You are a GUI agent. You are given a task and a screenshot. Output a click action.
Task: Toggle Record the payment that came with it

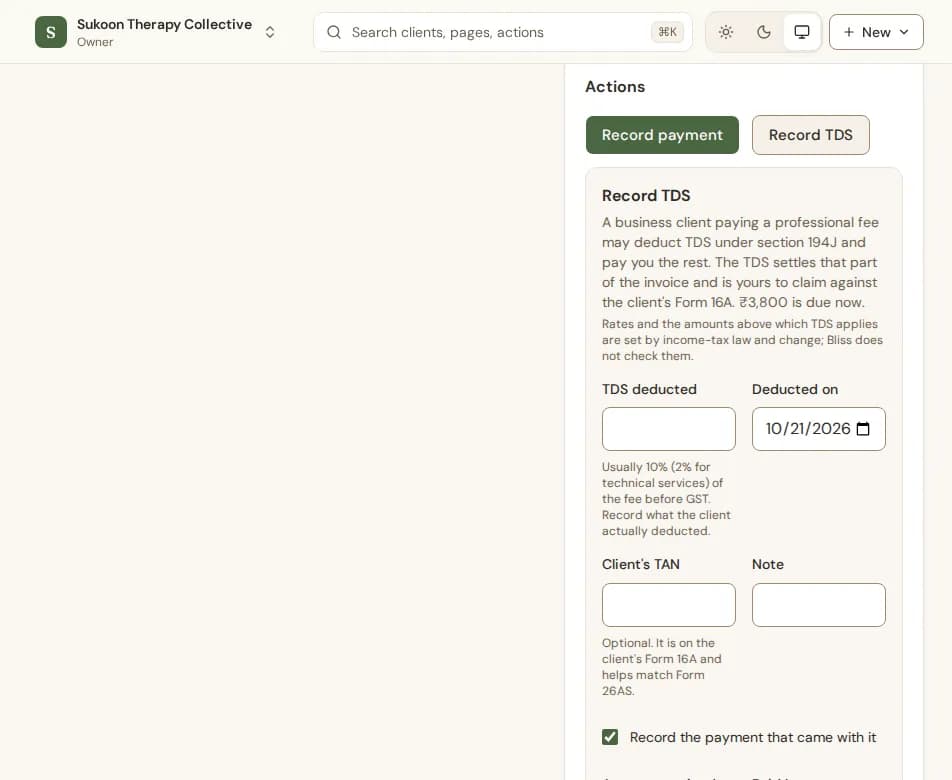(x=610, y=737)
